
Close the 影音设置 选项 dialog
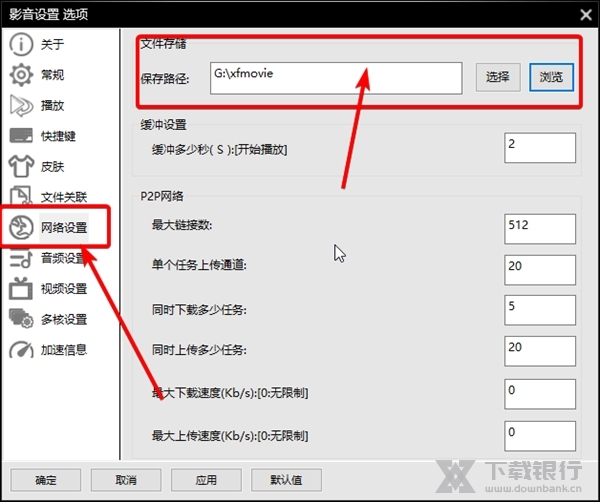tap(586, 15)
